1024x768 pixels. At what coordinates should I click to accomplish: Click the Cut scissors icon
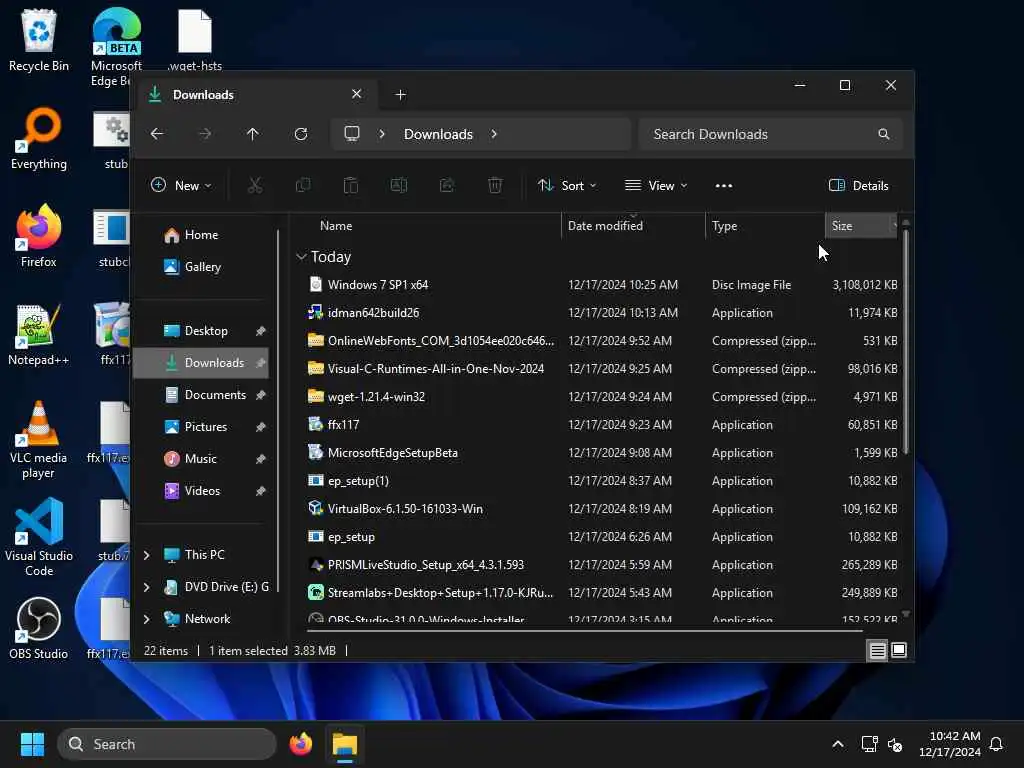[x=255, y=185]
